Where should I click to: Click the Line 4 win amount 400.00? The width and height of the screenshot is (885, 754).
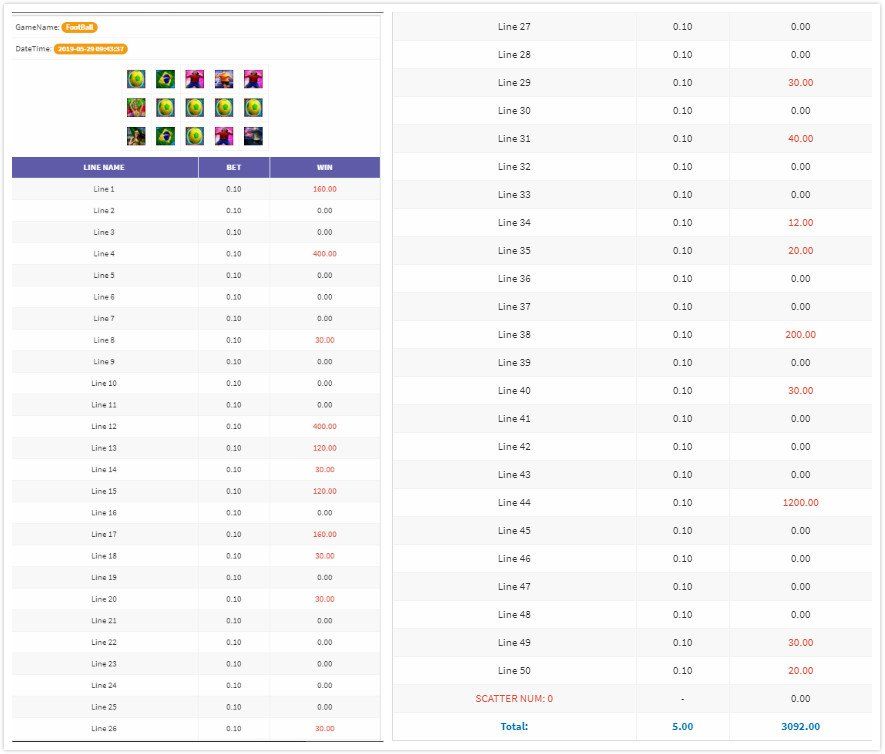pos(325,254)
